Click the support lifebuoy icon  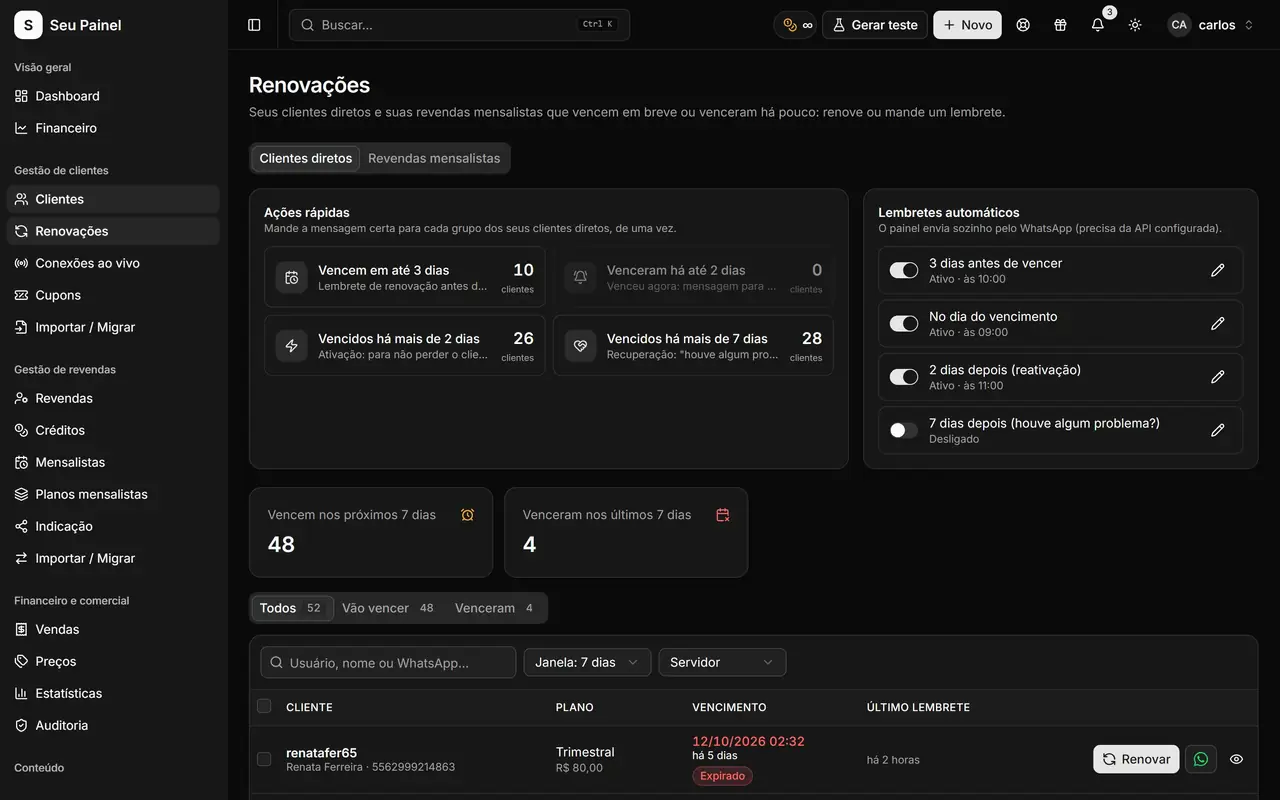pyautogui.click(x=1023, y=25)
